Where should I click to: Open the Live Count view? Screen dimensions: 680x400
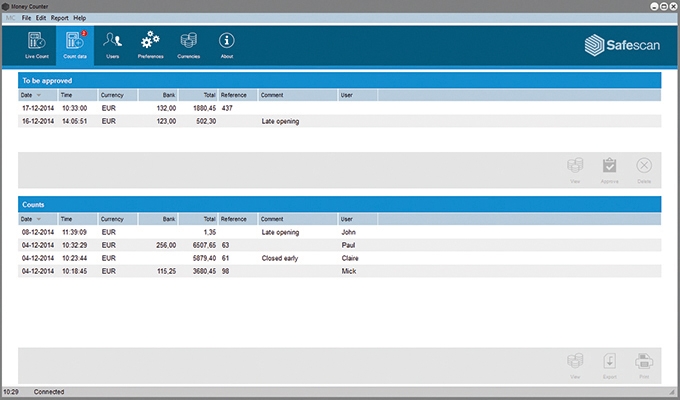[x=36, y=45]
